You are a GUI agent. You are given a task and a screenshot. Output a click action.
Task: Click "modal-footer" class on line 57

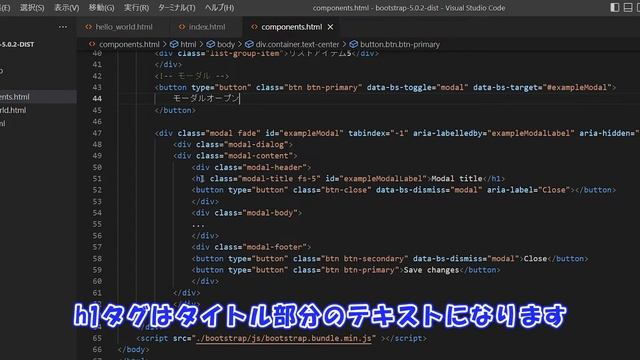point(275,247)
